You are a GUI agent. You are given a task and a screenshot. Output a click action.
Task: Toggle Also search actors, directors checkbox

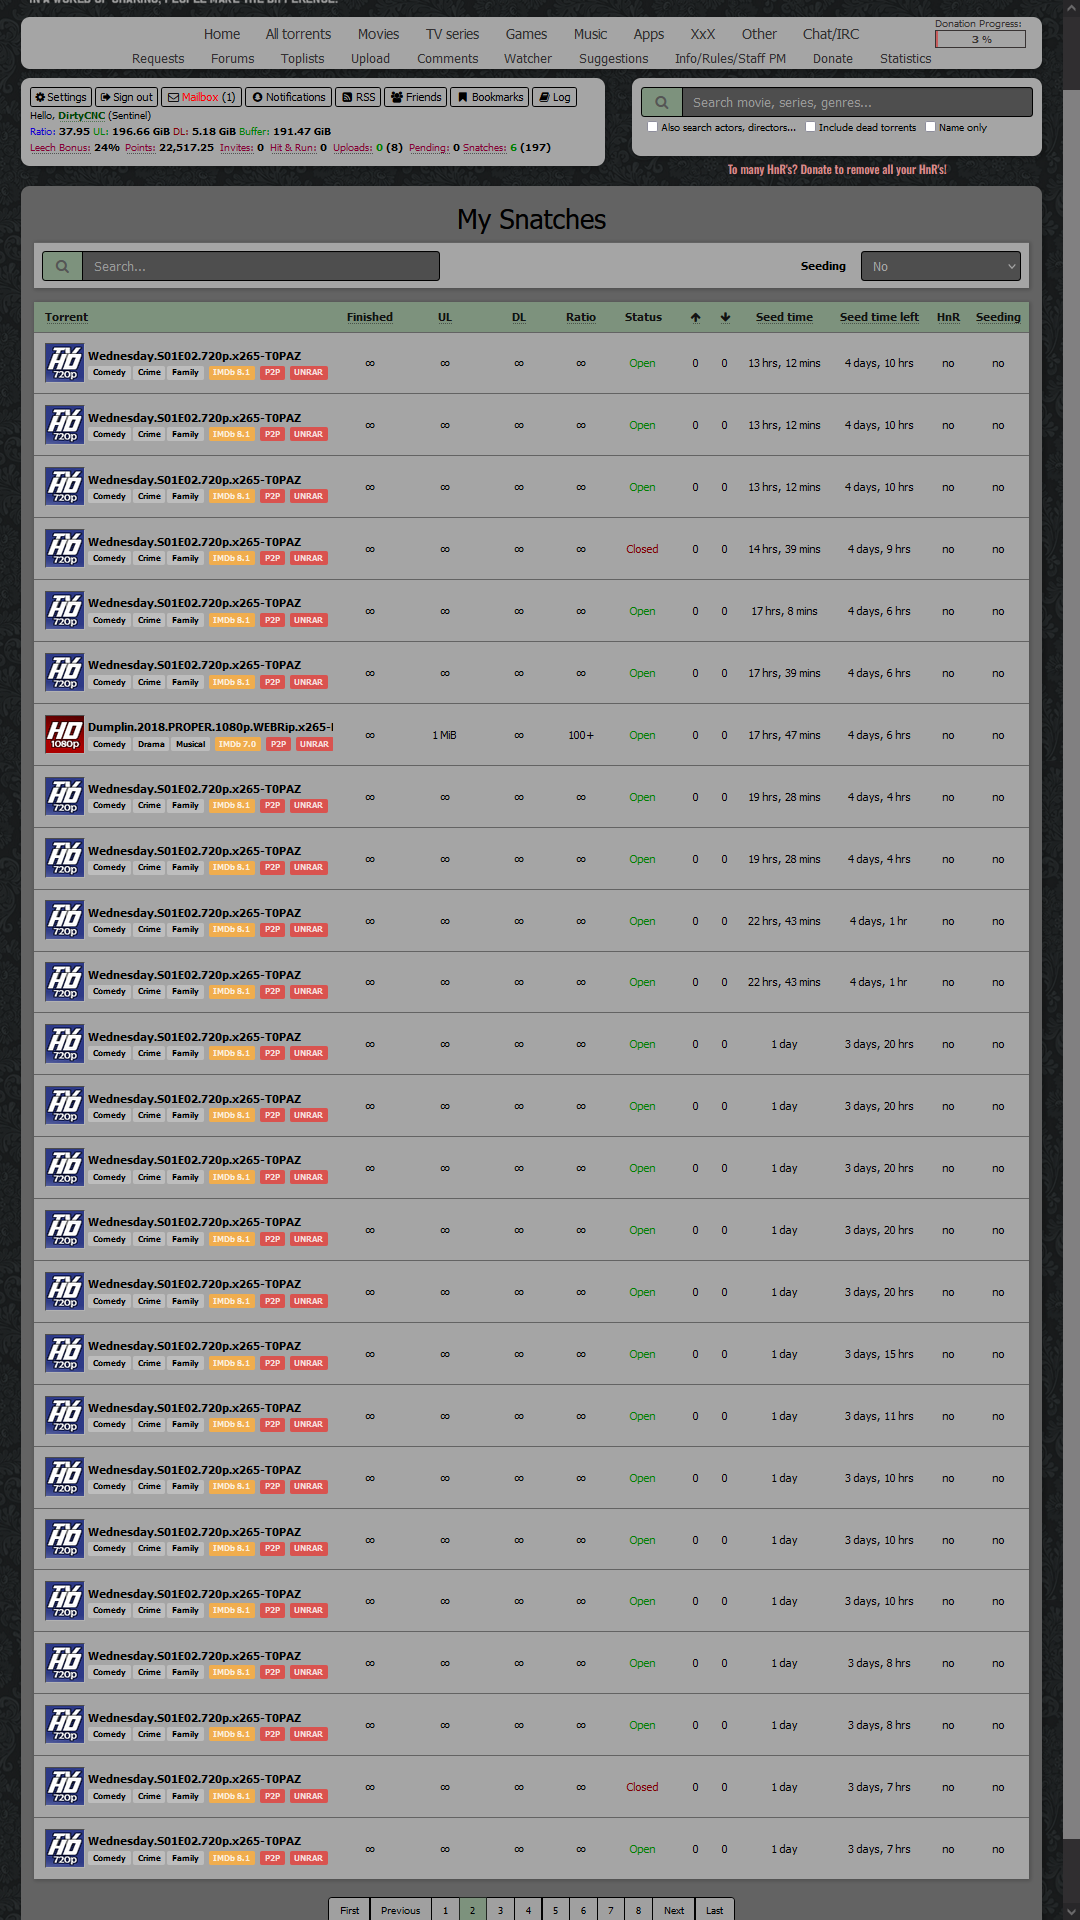(653, 127)
